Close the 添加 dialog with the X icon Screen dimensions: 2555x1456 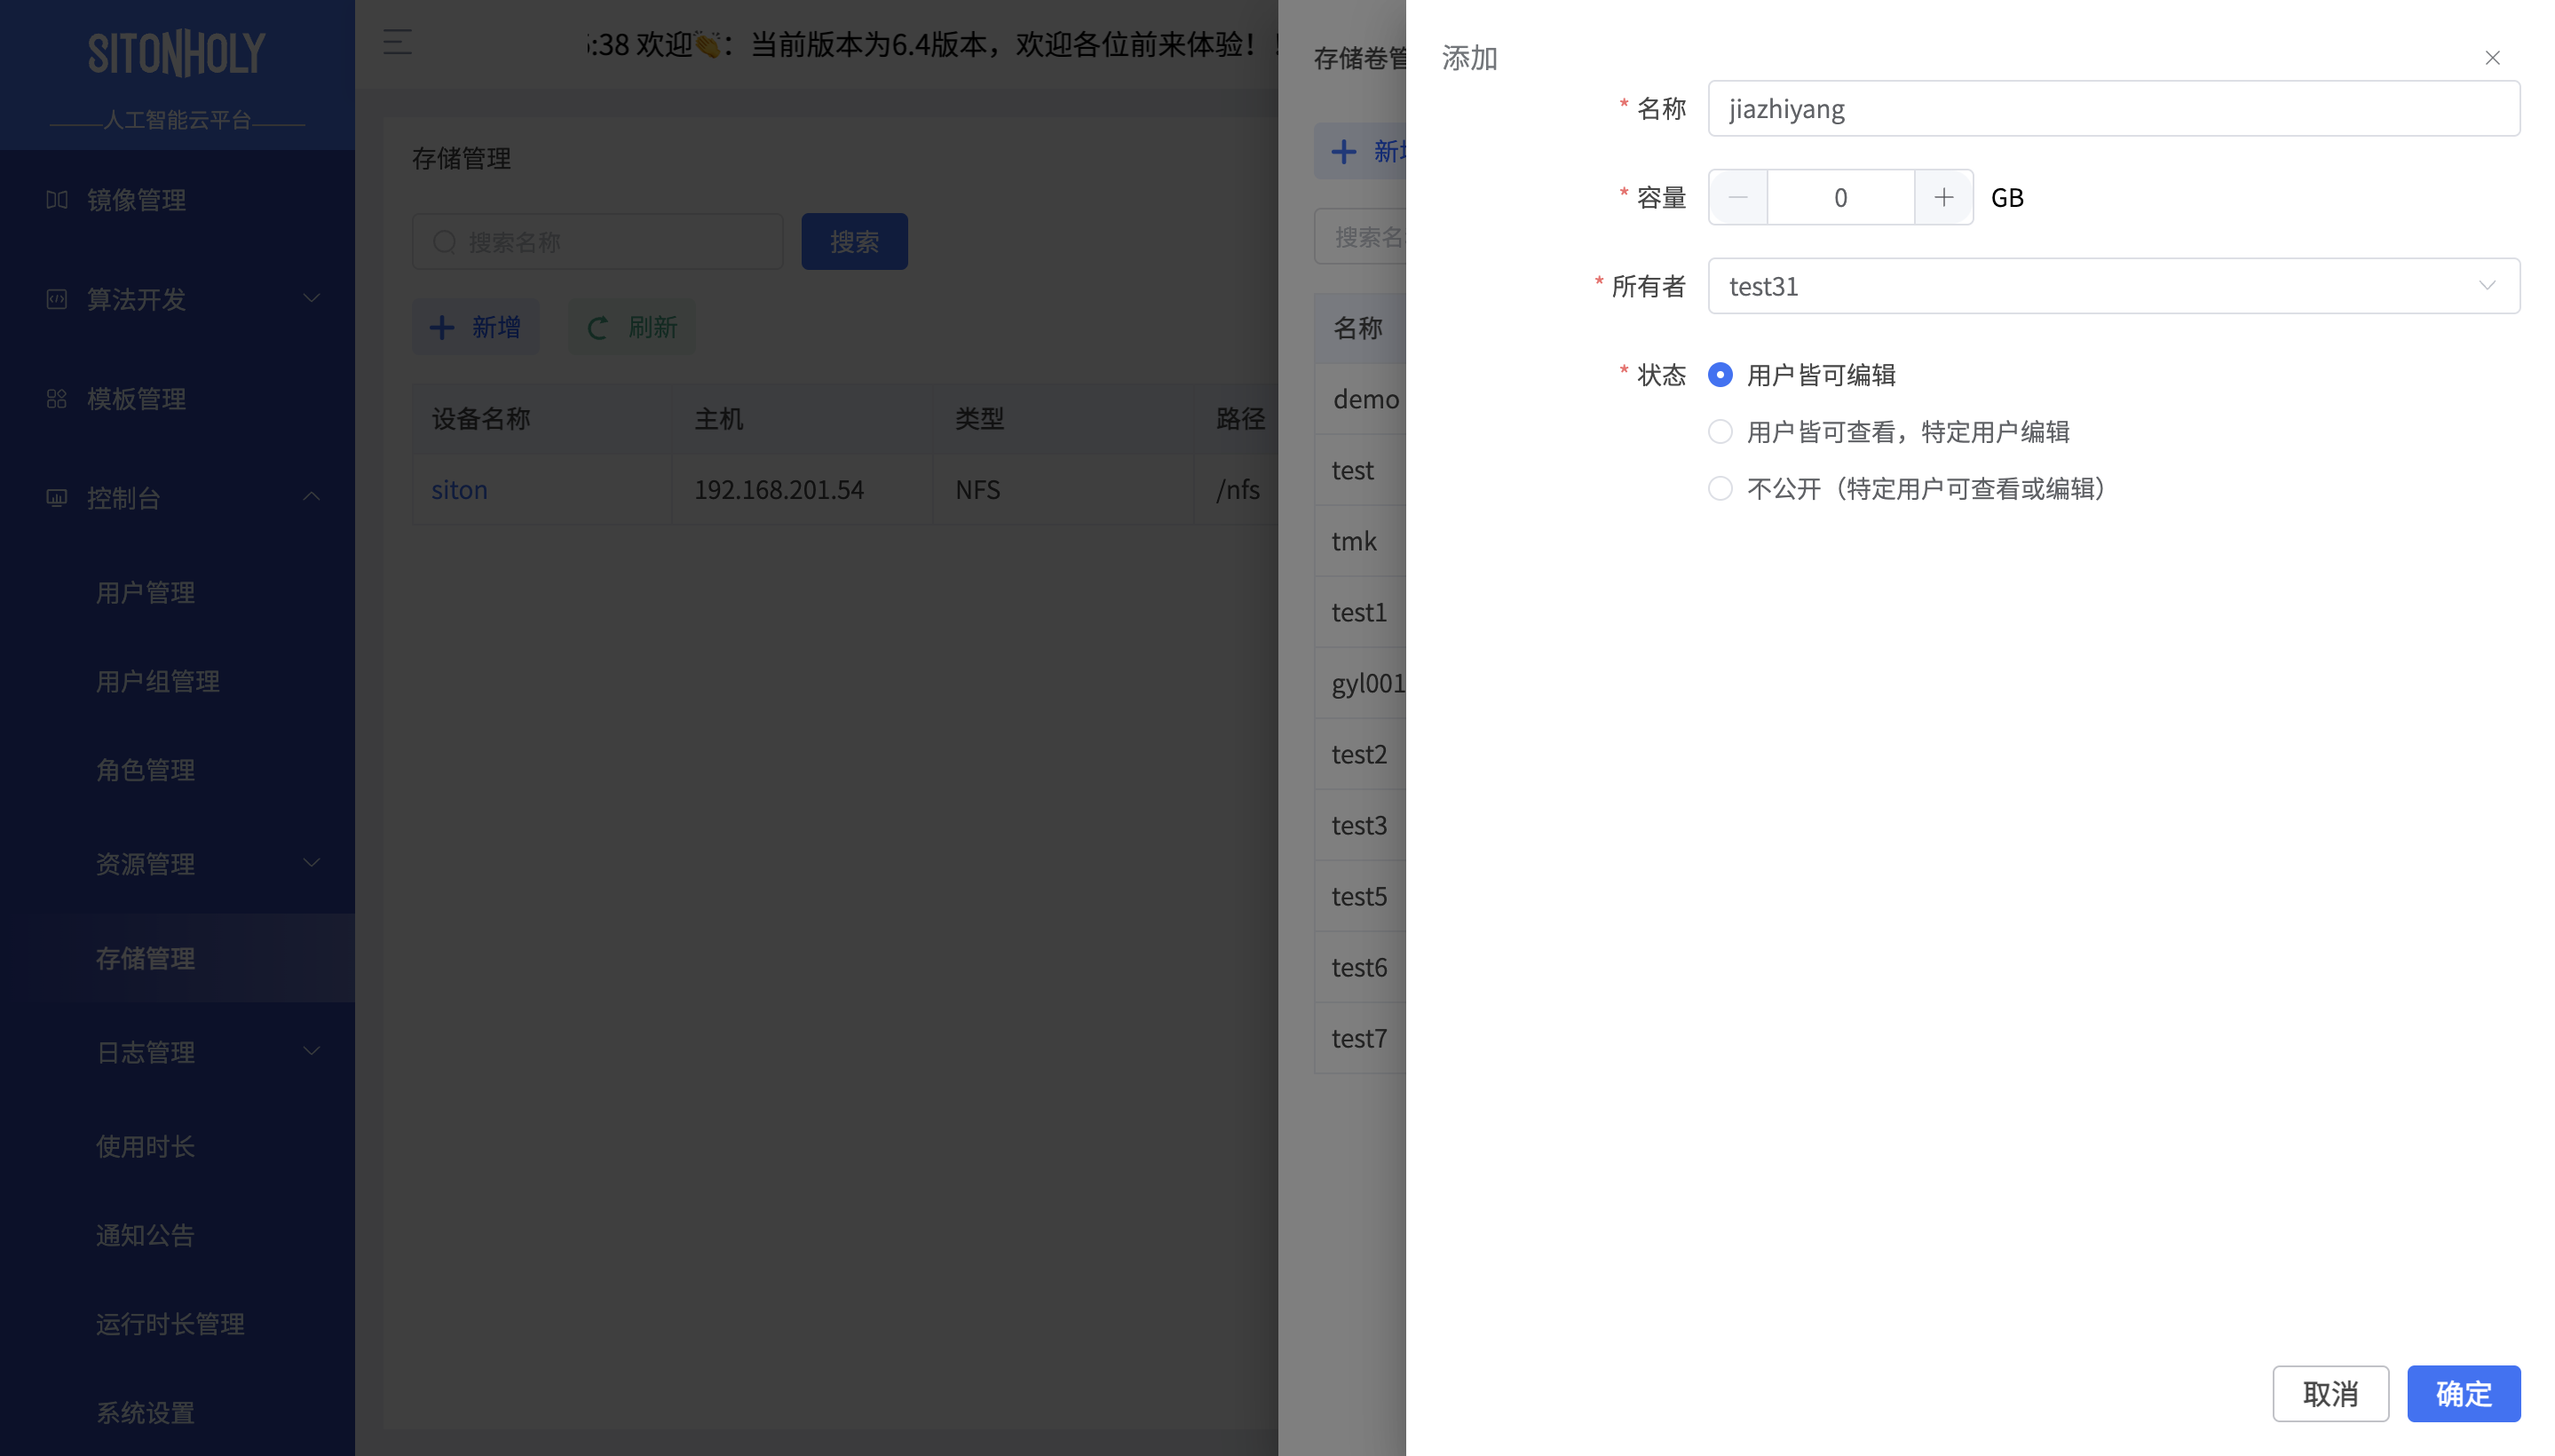click(x=2491, y=58)
